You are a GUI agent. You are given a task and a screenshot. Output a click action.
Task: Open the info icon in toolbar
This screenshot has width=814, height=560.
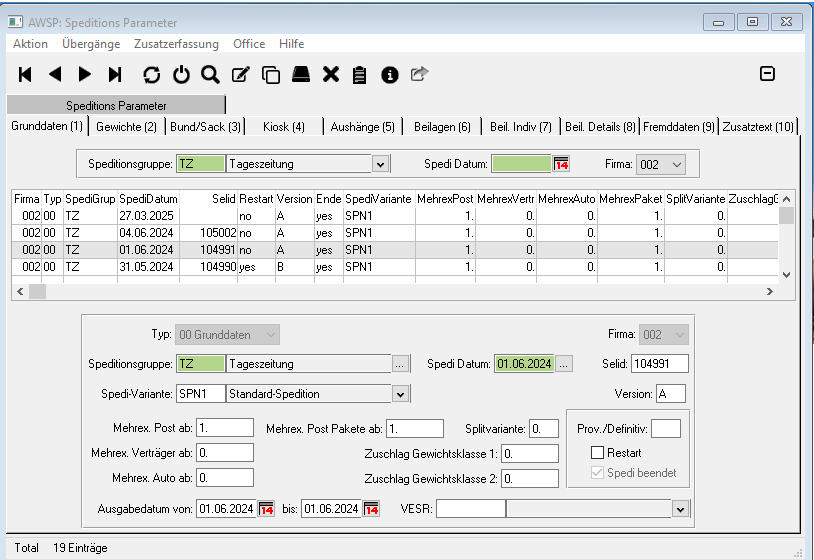pos(390,74)
